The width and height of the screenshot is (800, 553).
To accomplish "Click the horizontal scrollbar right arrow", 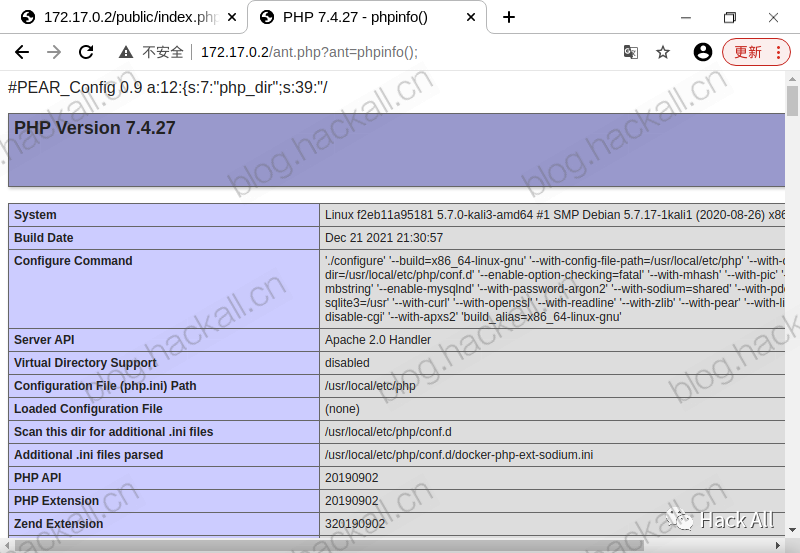I will coord(779,546).
